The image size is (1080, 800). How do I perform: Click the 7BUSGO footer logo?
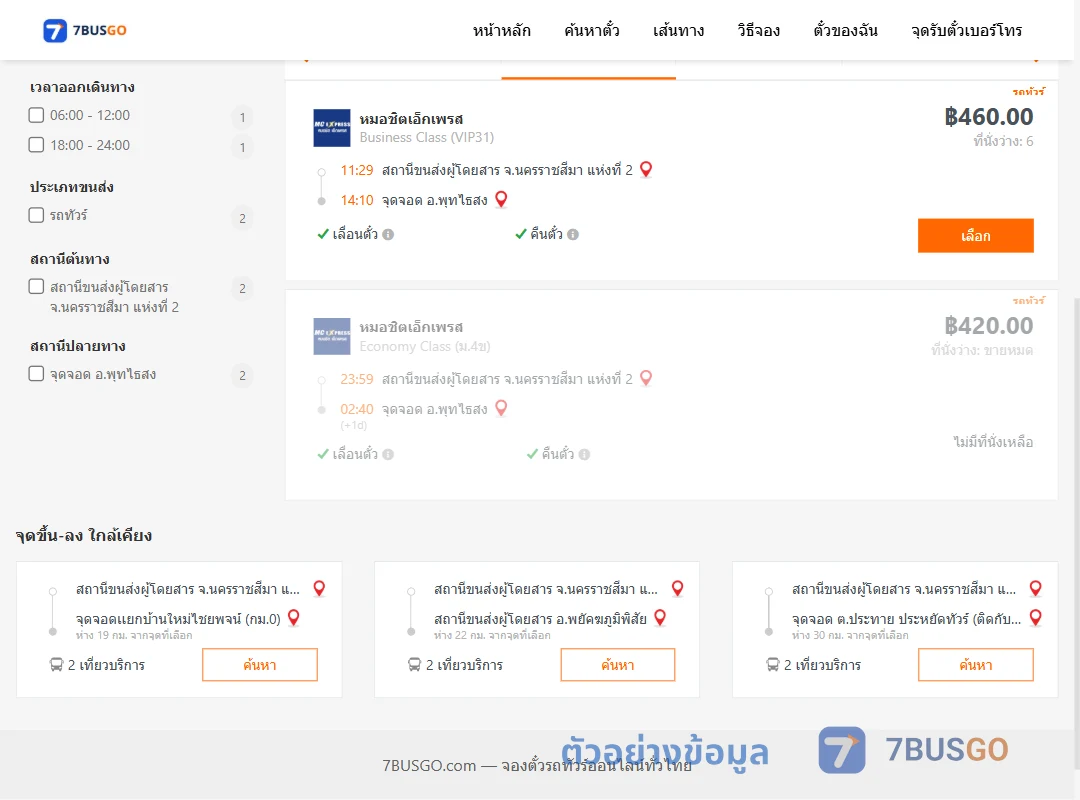pos(913,750)
